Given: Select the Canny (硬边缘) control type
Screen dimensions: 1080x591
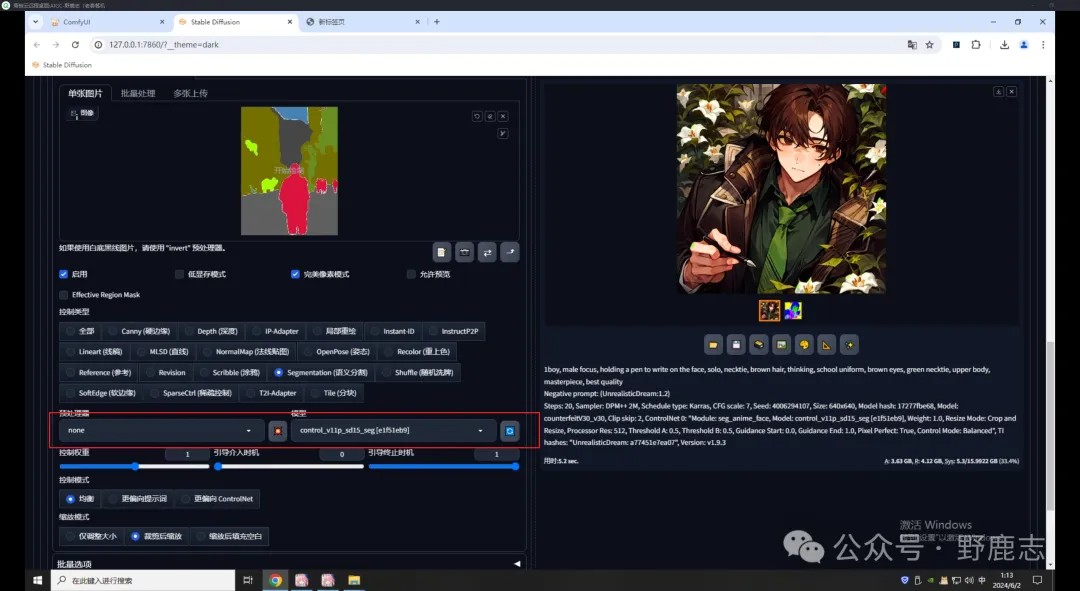Looking at the screenshot, I should pos(139,331).
